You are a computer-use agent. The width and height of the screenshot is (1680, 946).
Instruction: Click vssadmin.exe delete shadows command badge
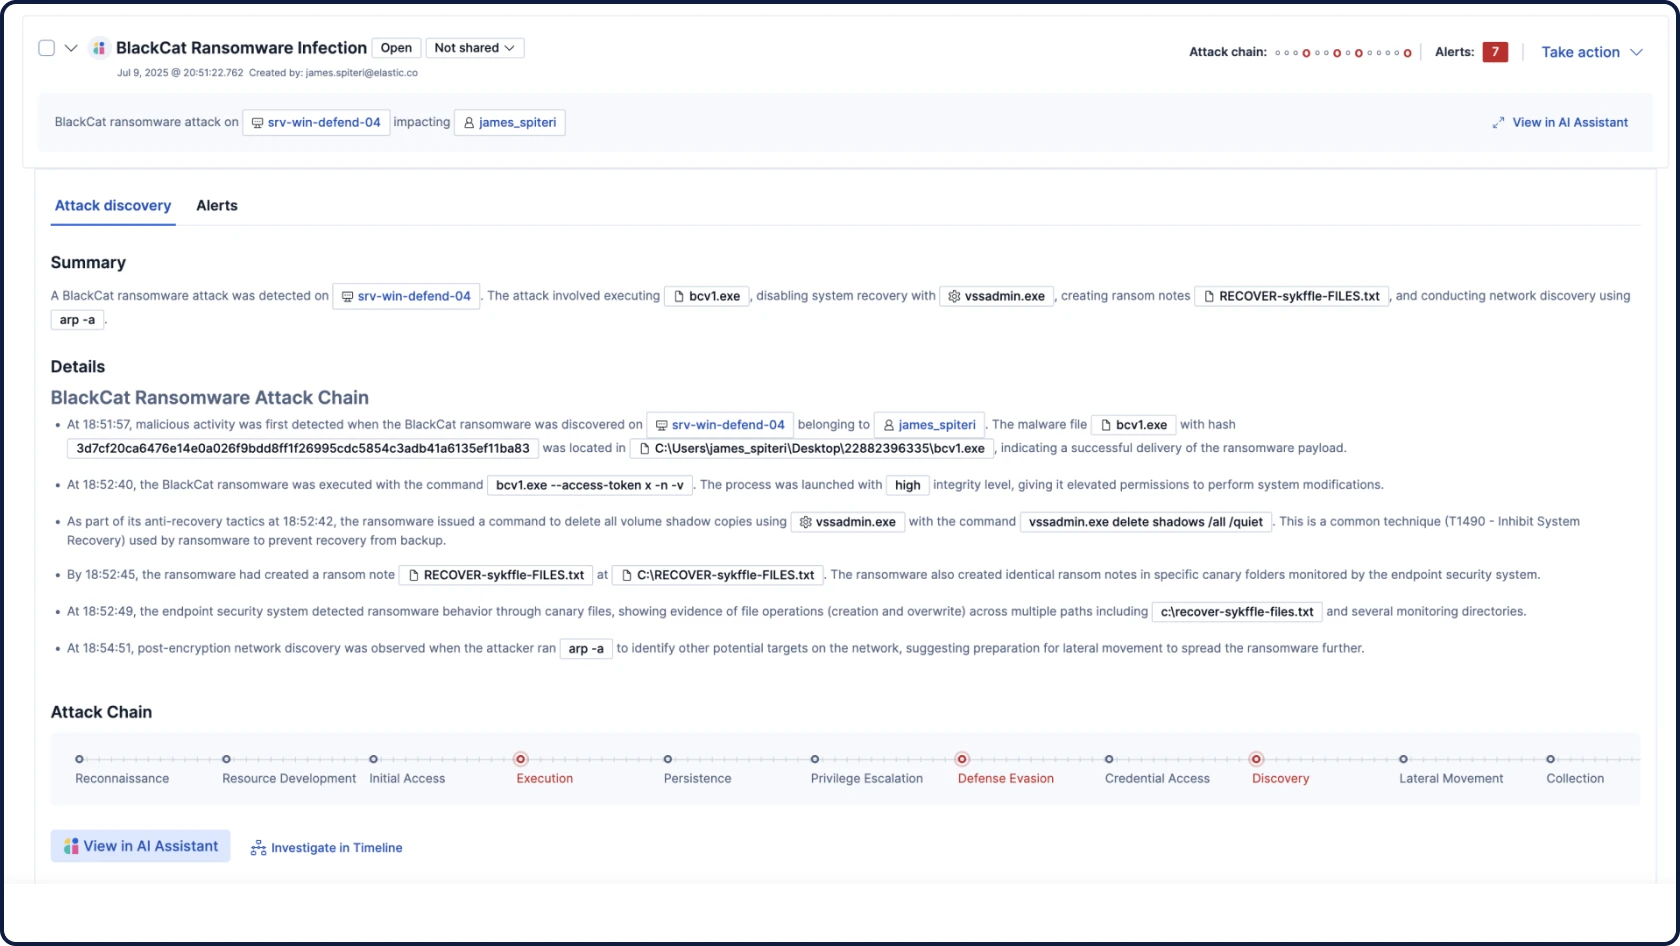pyautogui.click(x=1146, y=522)
